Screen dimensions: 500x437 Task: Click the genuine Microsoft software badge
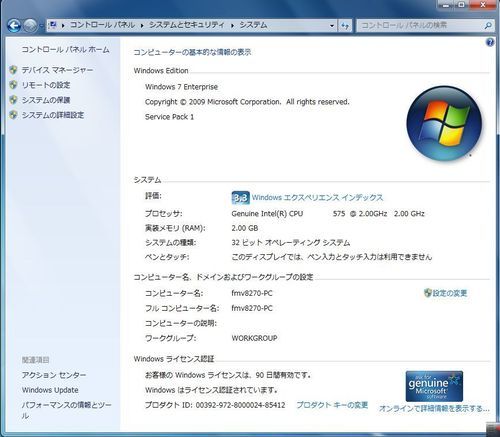434,386
